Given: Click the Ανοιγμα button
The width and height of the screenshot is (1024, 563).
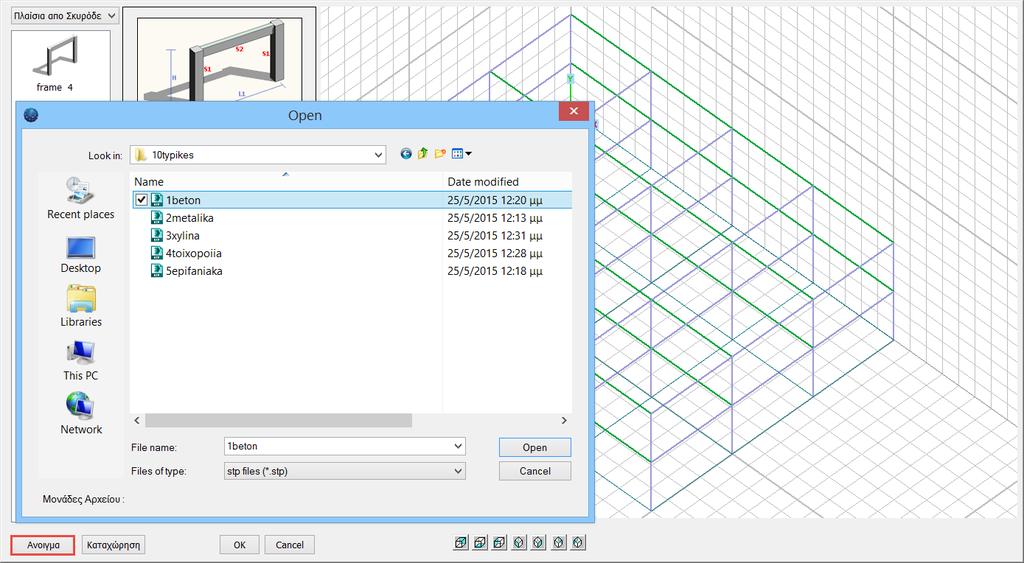Looking at the screenshot, I should [43, 545].
